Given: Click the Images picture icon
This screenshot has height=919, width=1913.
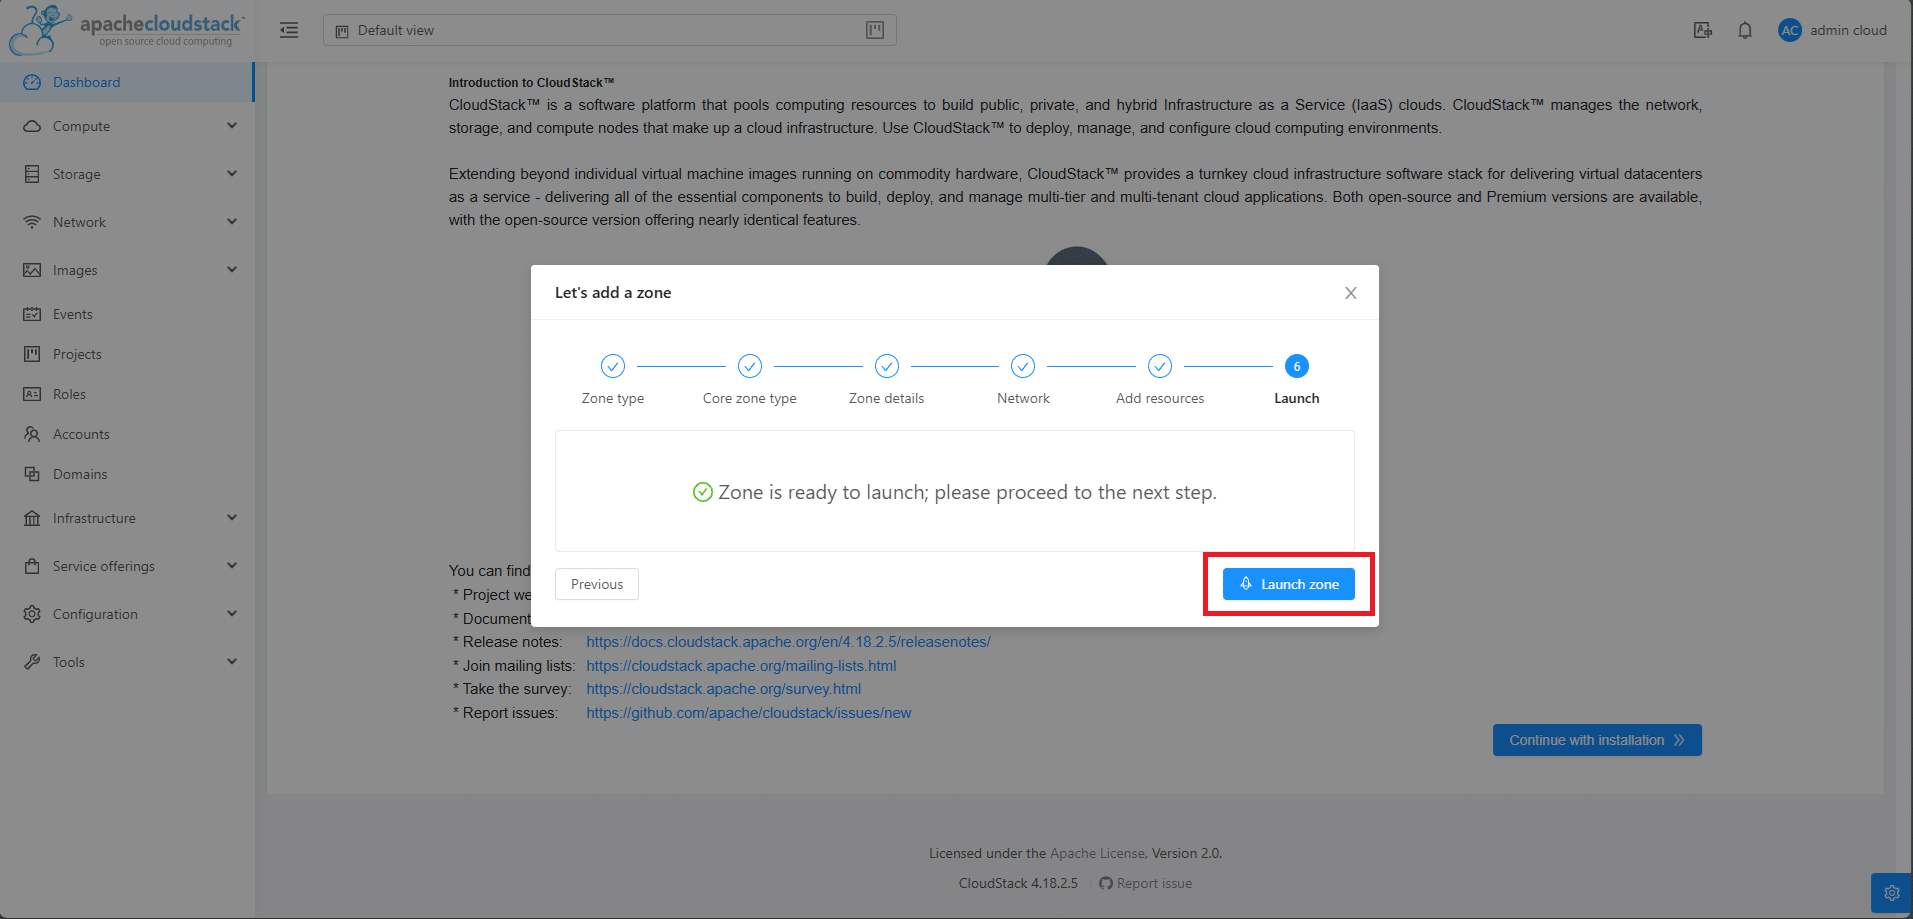Looking at the screenshot, I should coord(32,270).
